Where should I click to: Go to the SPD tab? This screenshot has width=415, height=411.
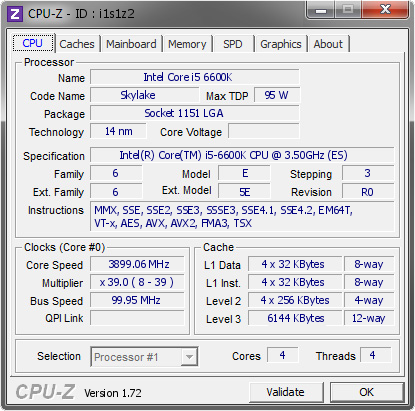coord(233,44)
